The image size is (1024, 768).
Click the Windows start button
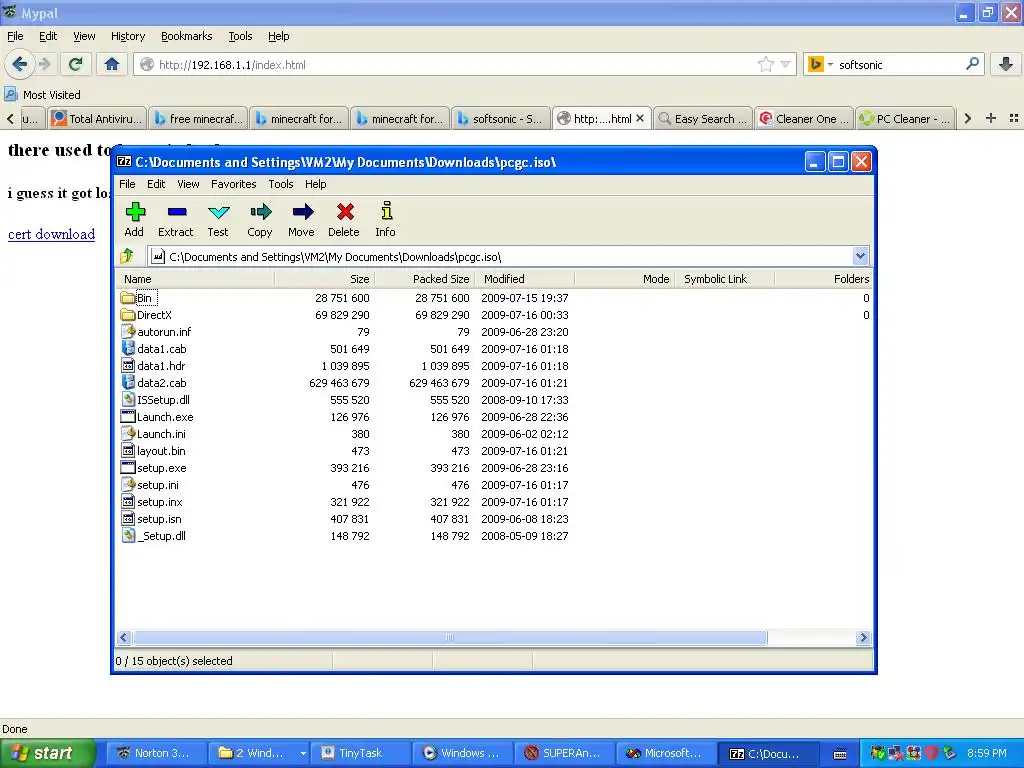(x=47, y=753)
